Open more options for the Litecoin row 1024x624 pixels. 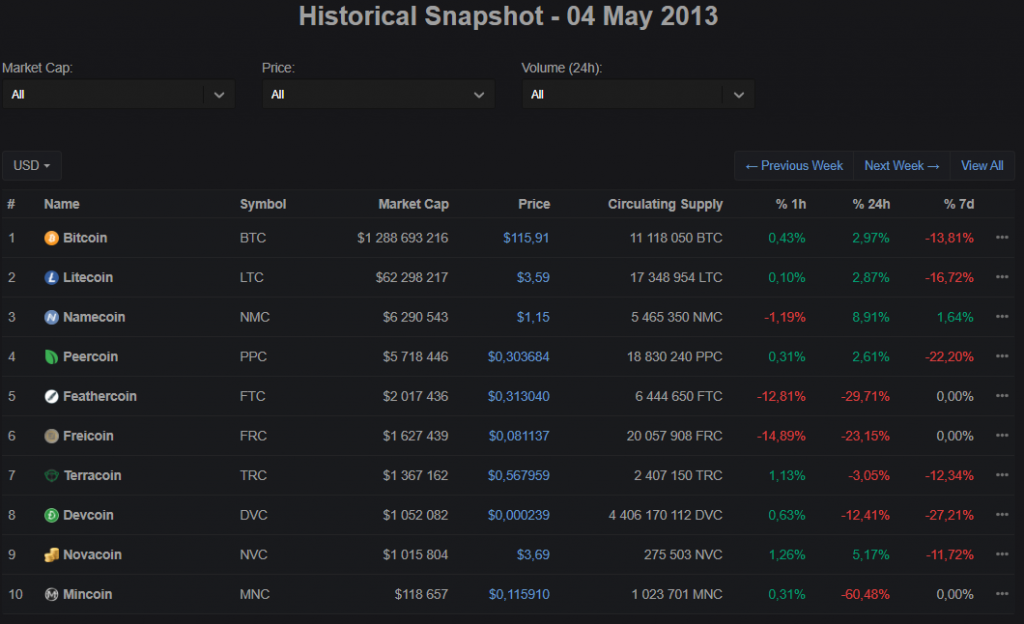[x=1001, y=277]
